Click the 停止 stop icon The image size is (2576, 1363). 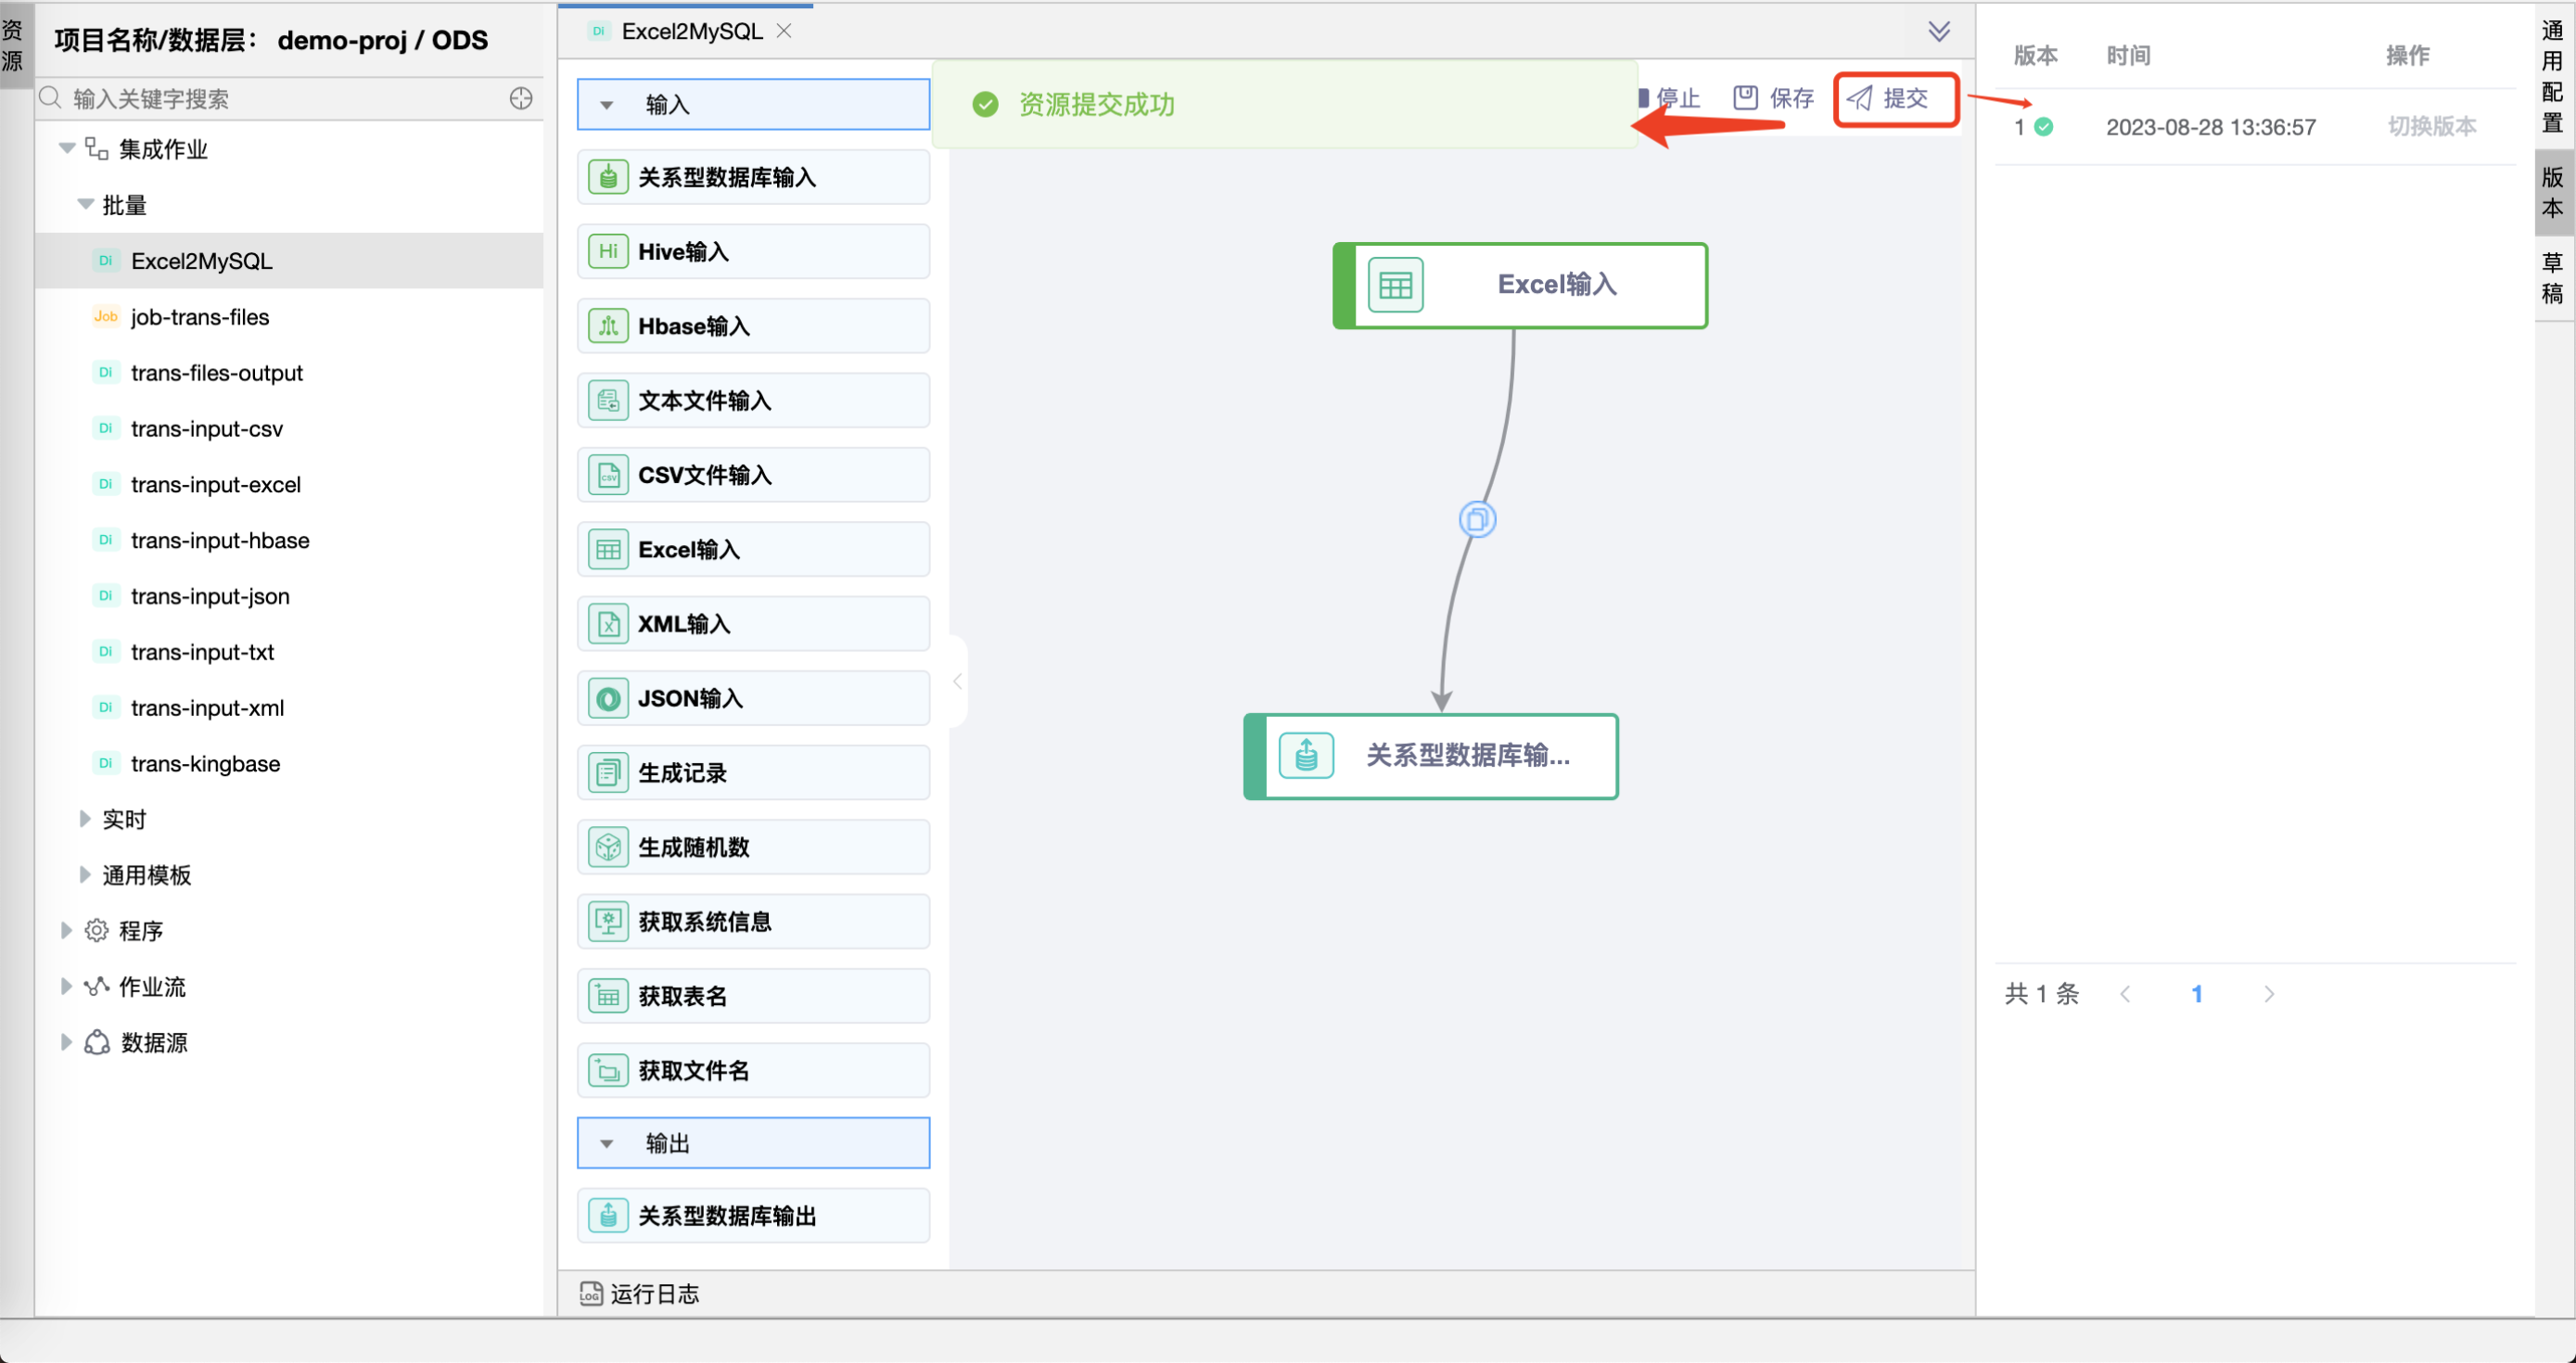click(1643, 98)
